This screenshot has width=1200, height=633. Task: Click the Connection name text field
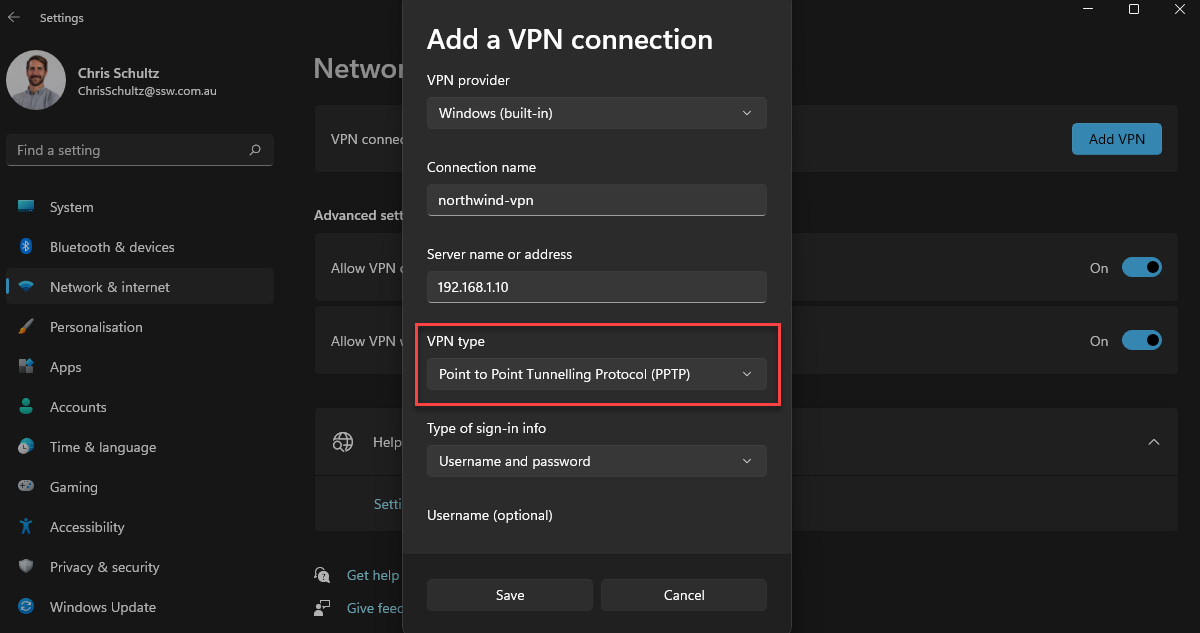pos(596,199)
